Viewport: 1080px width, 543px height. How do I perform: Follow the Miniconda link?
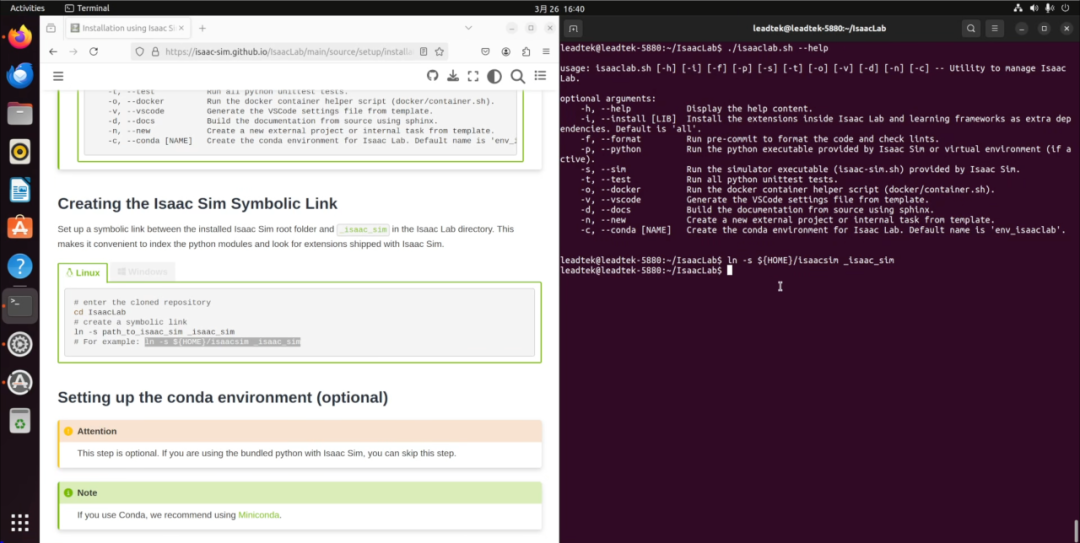coord(259,515)
